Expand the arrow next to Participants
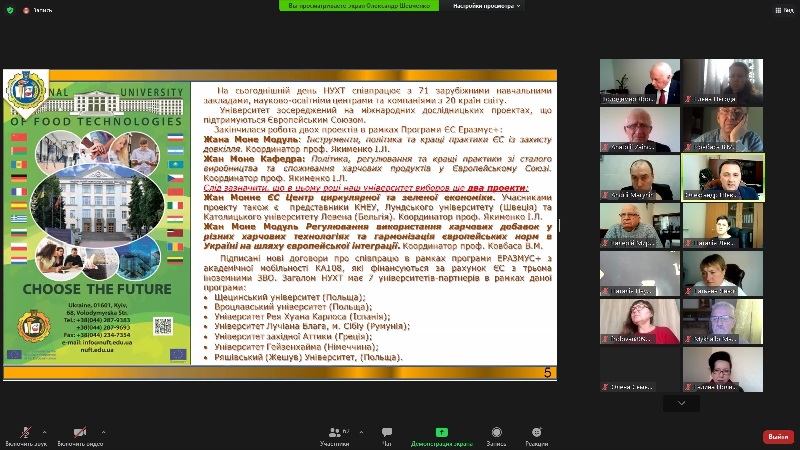This screenshot has width=800, height=450. (x=361, y=432)
